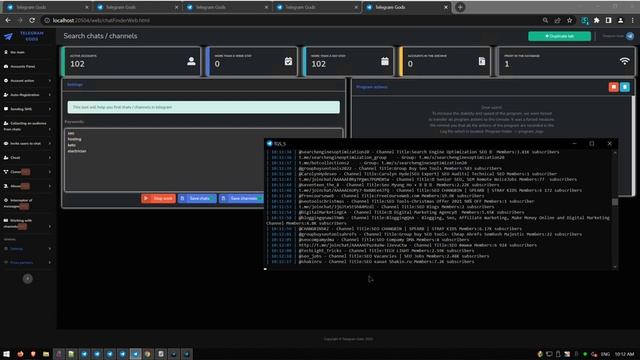Open the browser extensions puzzle icon
The width and height of the screenshot is (640, 360).
597,20
